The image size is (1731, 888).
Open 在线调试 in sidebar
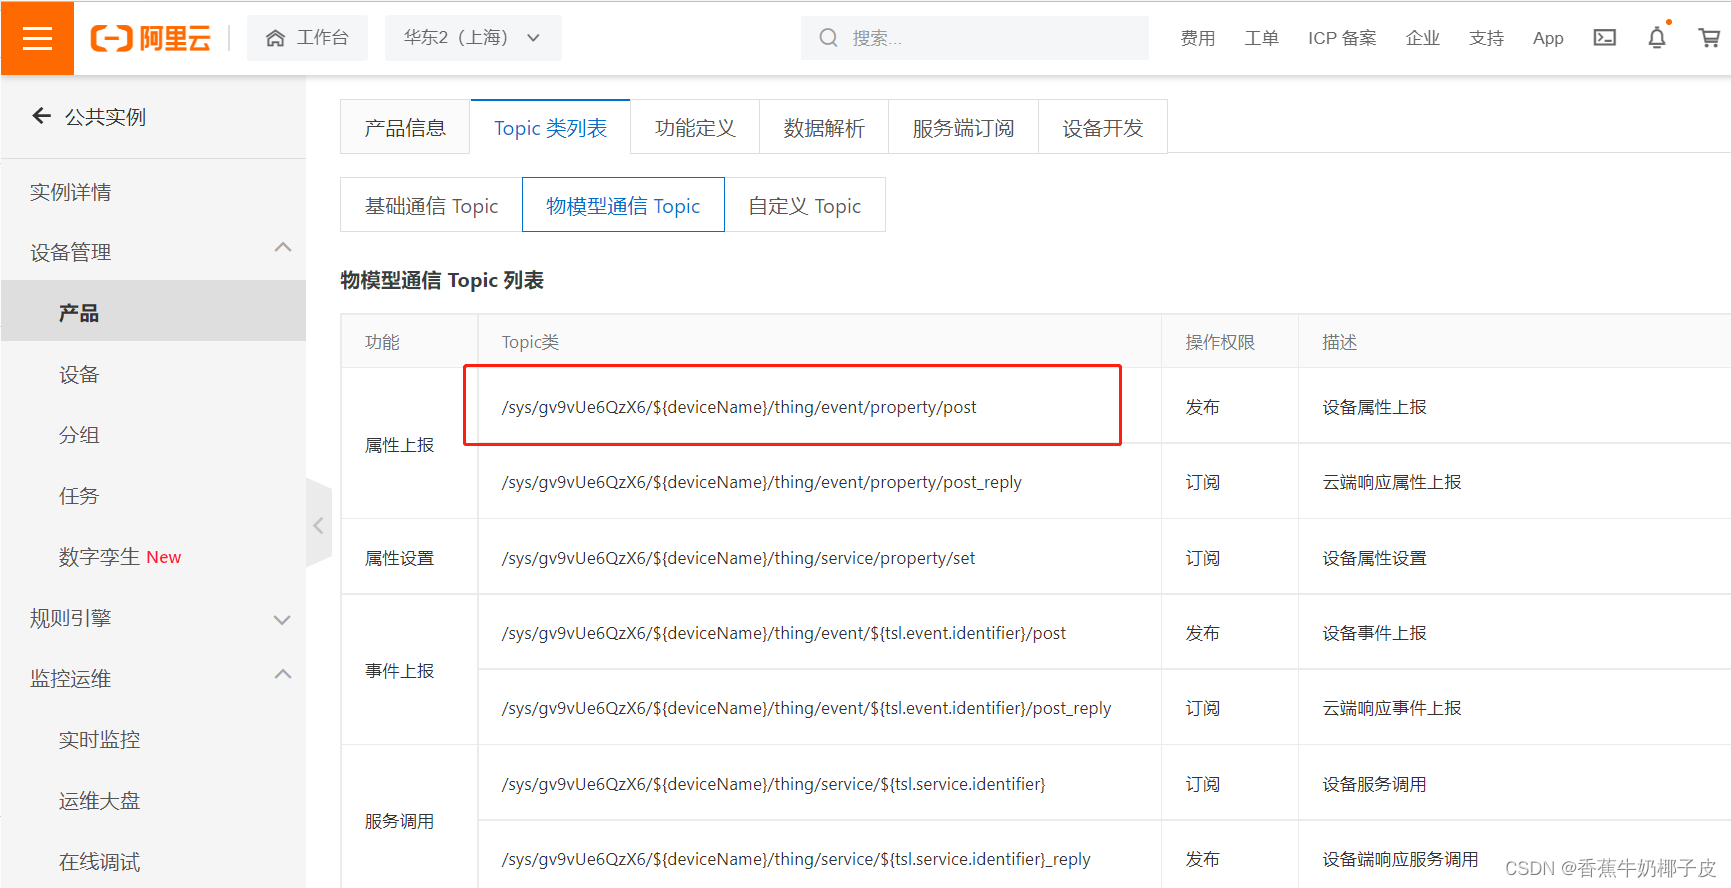(x=99, y=862)
